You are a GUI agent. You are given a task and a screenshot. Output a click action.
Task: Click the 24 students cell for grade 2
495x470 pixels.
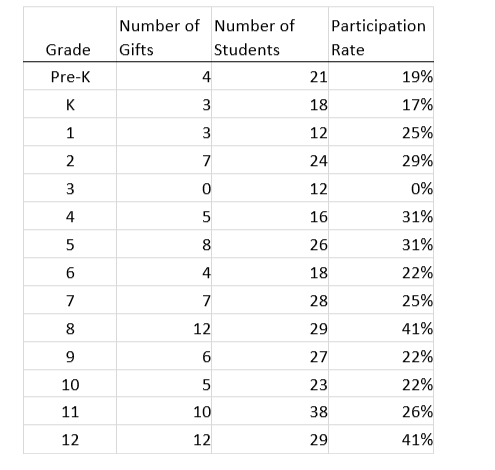point(270,160)
